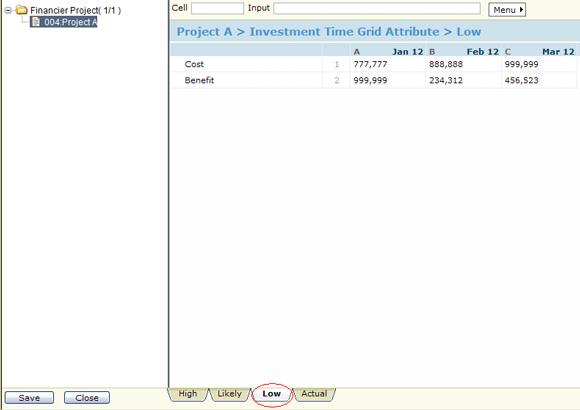Click into the Cell input field

[x=217, y=9]
